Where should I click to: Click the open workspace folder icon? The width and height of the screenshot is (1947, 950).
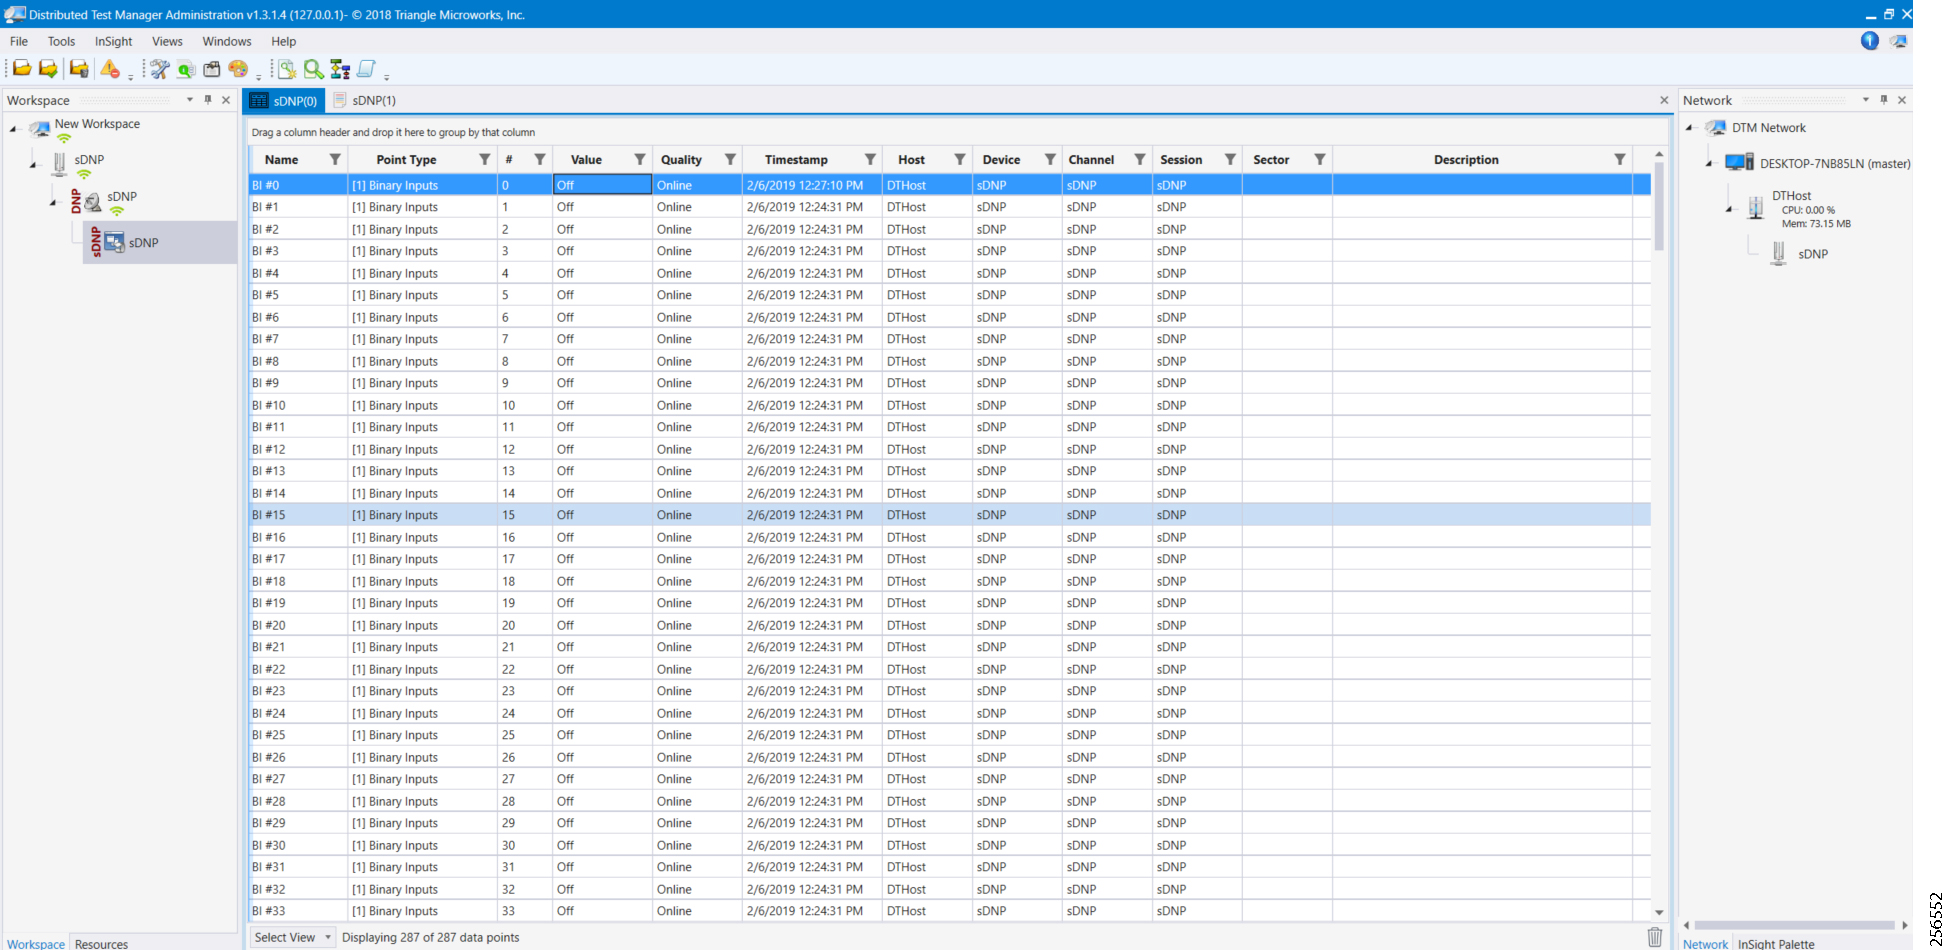tap(21, 69)
